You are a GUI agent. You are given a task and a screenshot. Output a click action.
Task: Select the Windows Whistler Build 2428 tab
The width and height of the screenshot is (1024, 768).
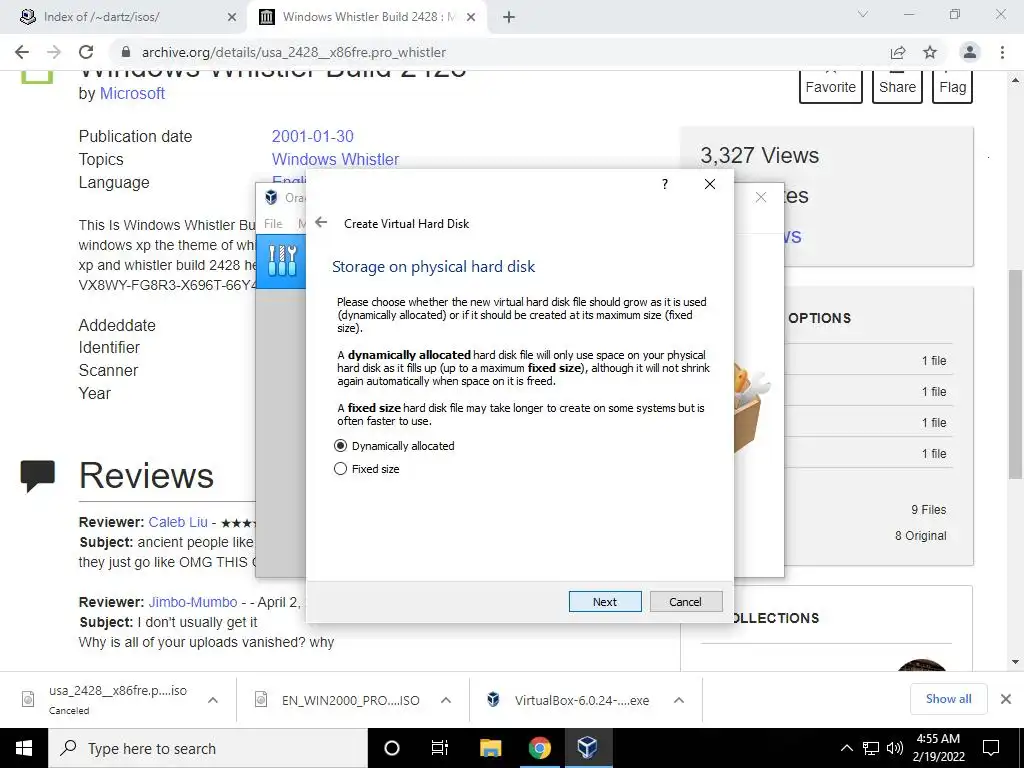click(x=369, y=17)
